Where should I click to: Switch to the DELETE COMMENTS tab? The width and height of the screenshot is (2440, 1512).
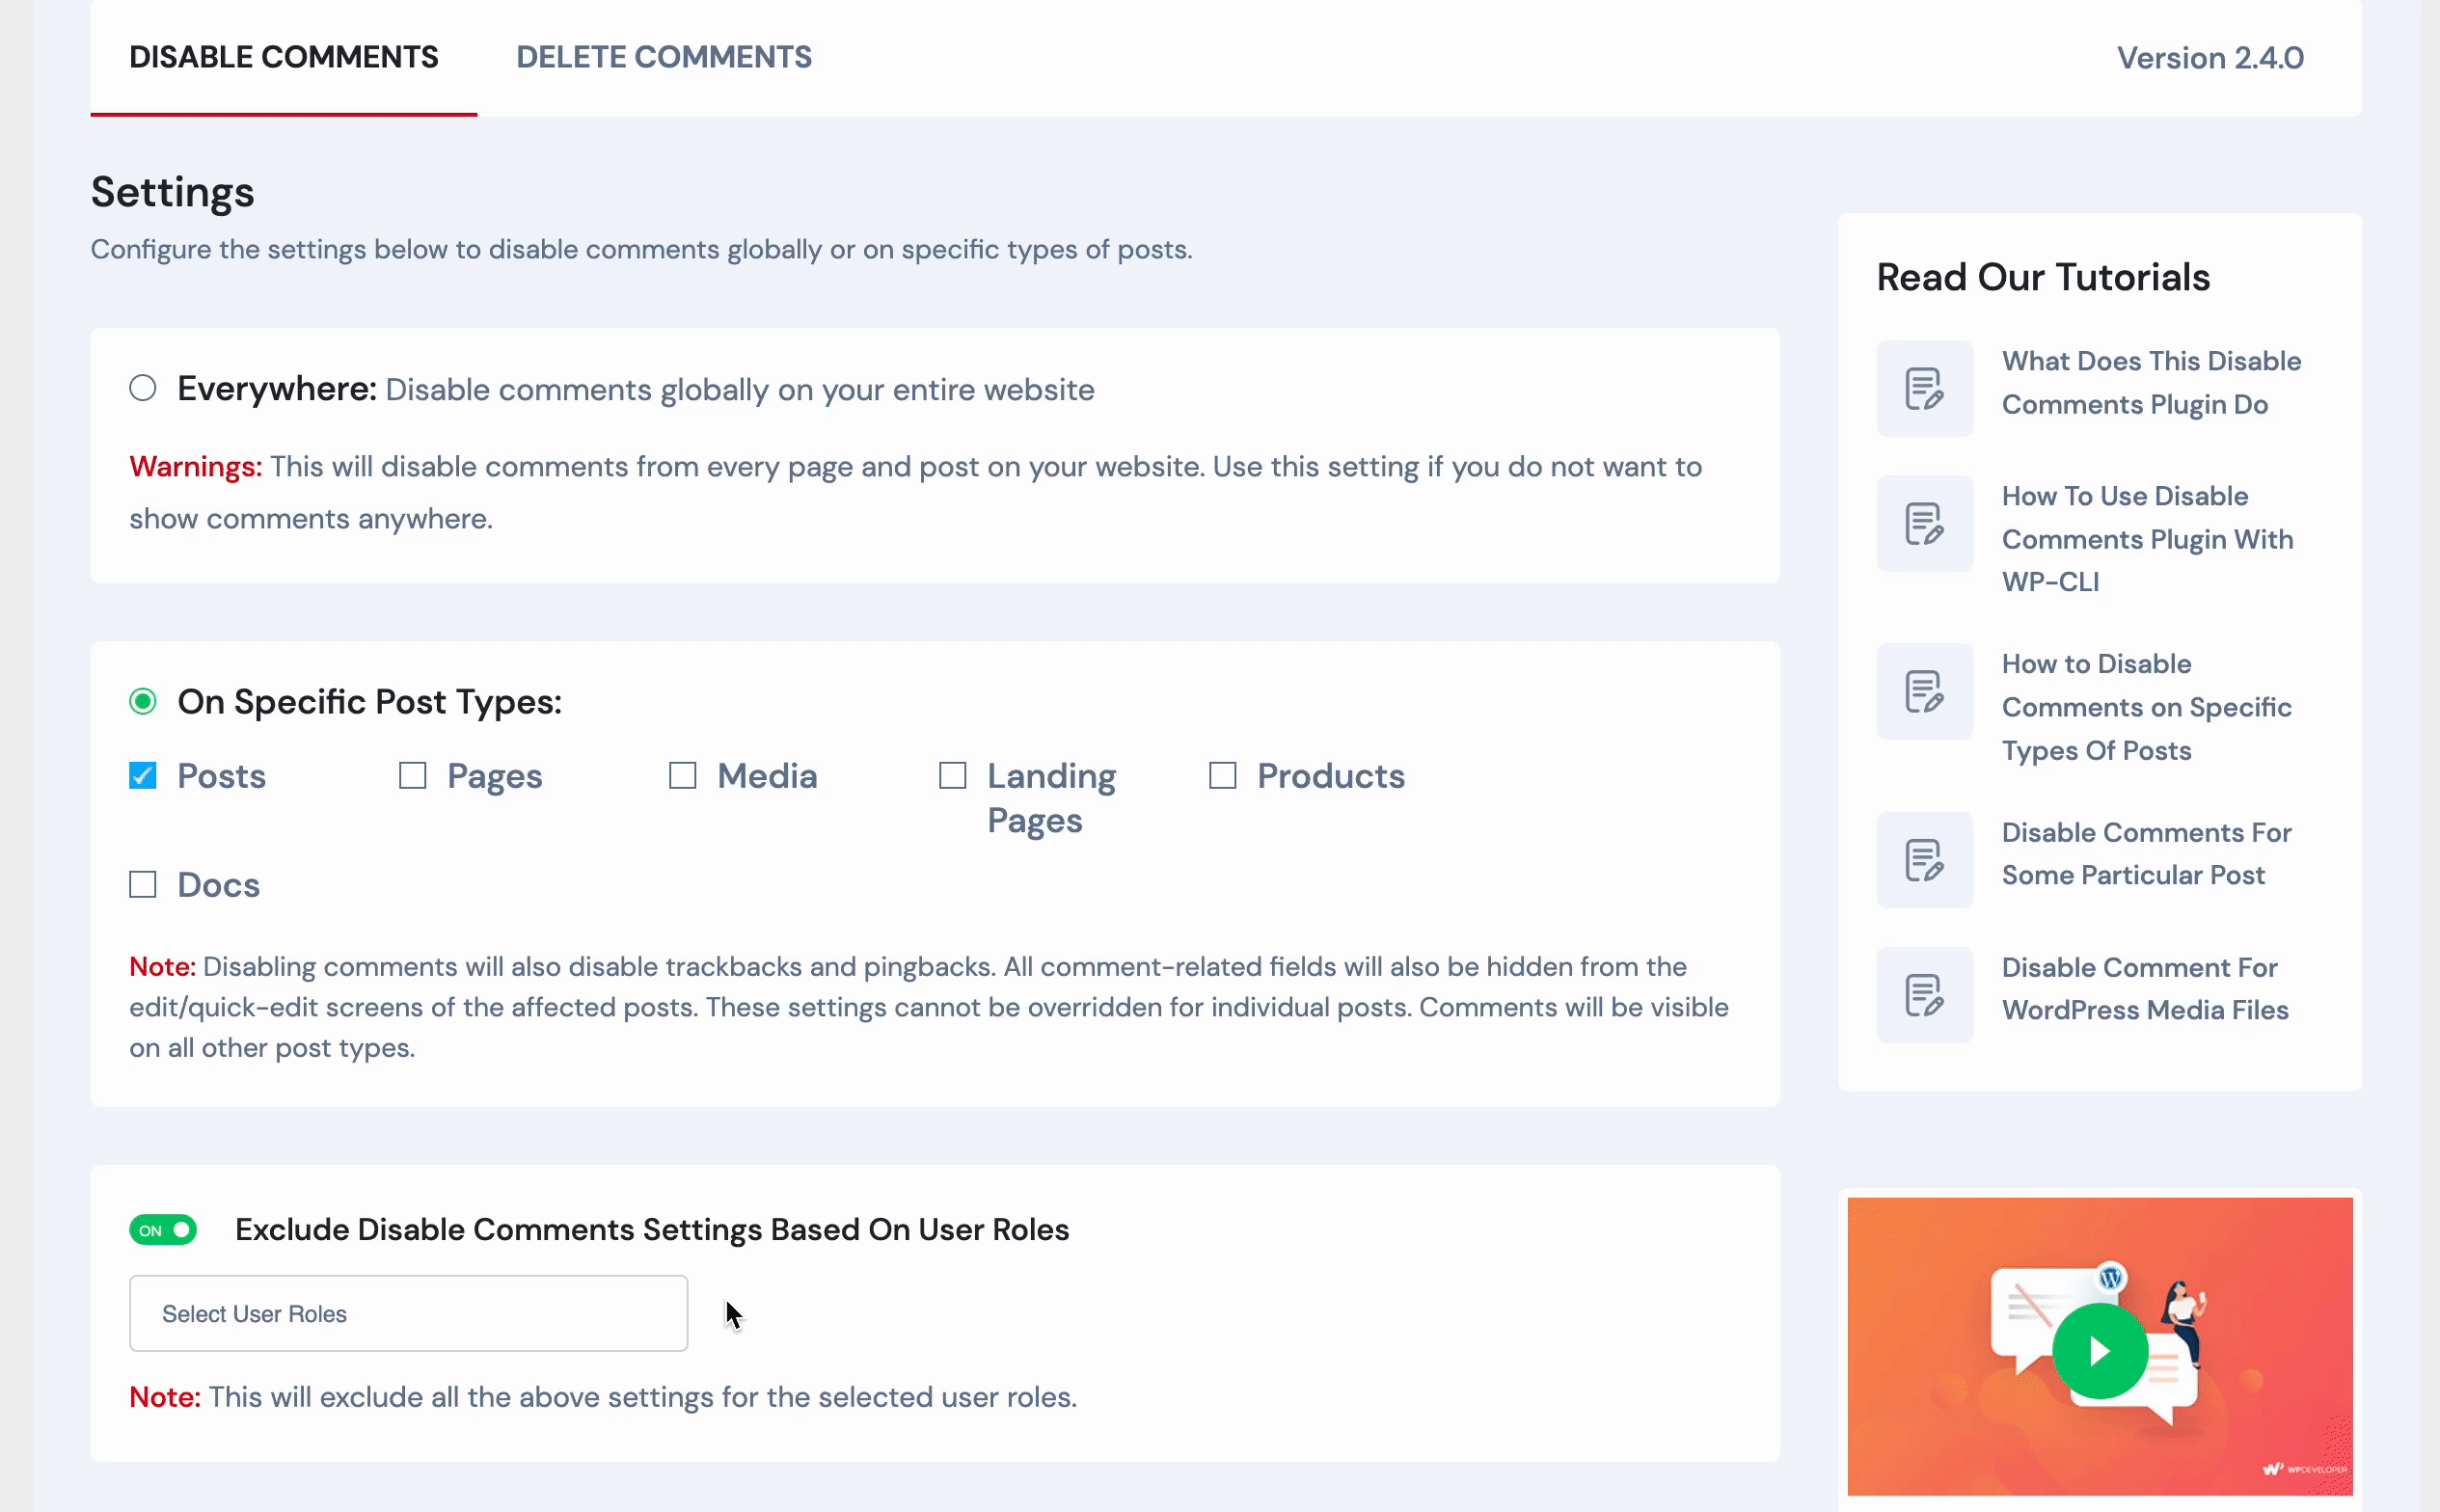coord(664,58)
